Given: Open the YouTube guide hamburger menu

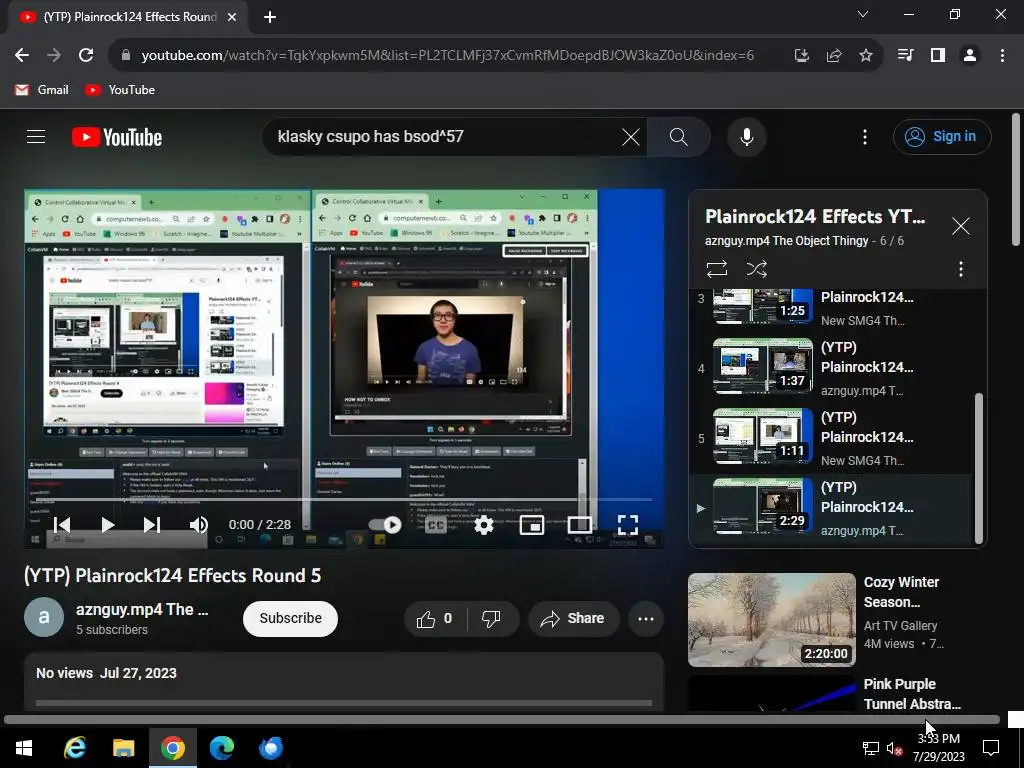Looking at the screenshot, I should 36,136.
